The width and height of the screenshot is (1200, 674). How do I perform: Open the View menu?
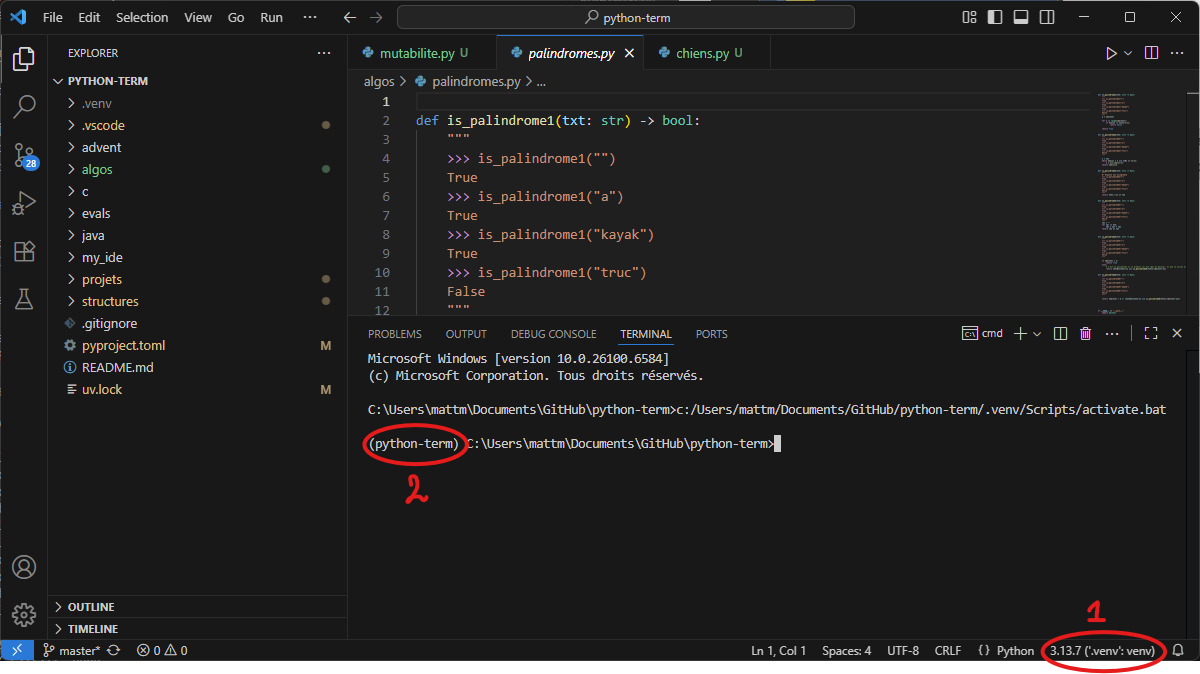[198, 17]
